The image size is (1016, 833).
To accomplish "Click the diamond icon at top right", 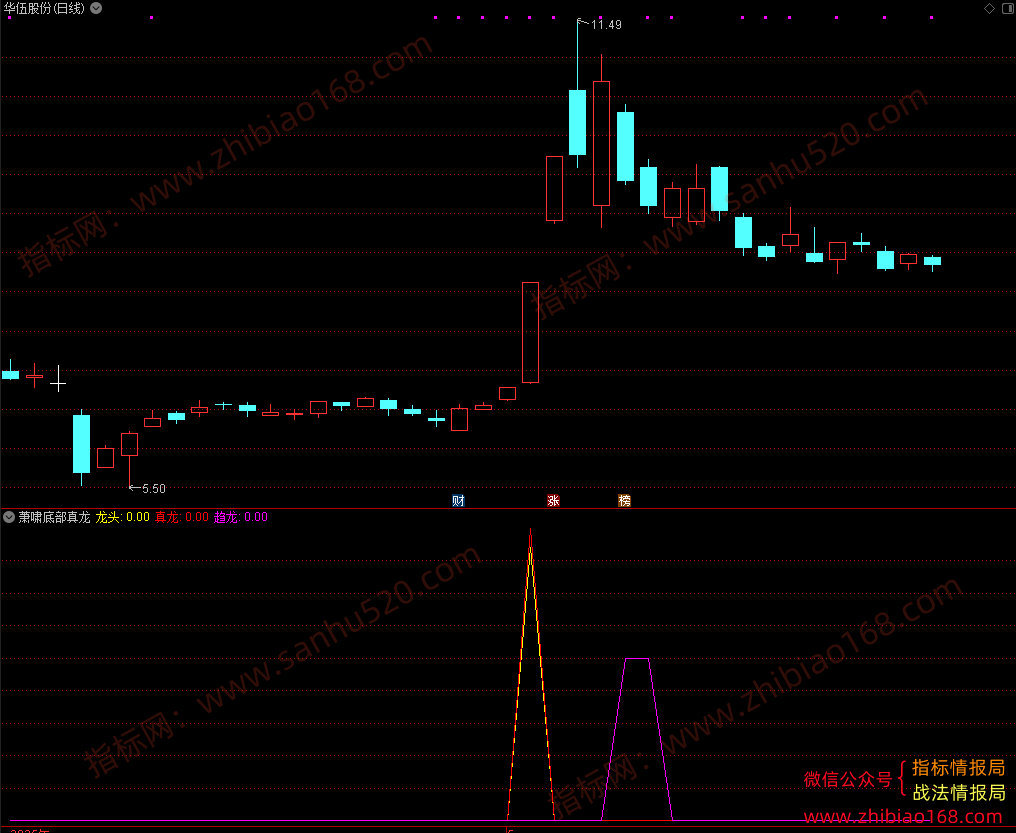I will [989, 8].
